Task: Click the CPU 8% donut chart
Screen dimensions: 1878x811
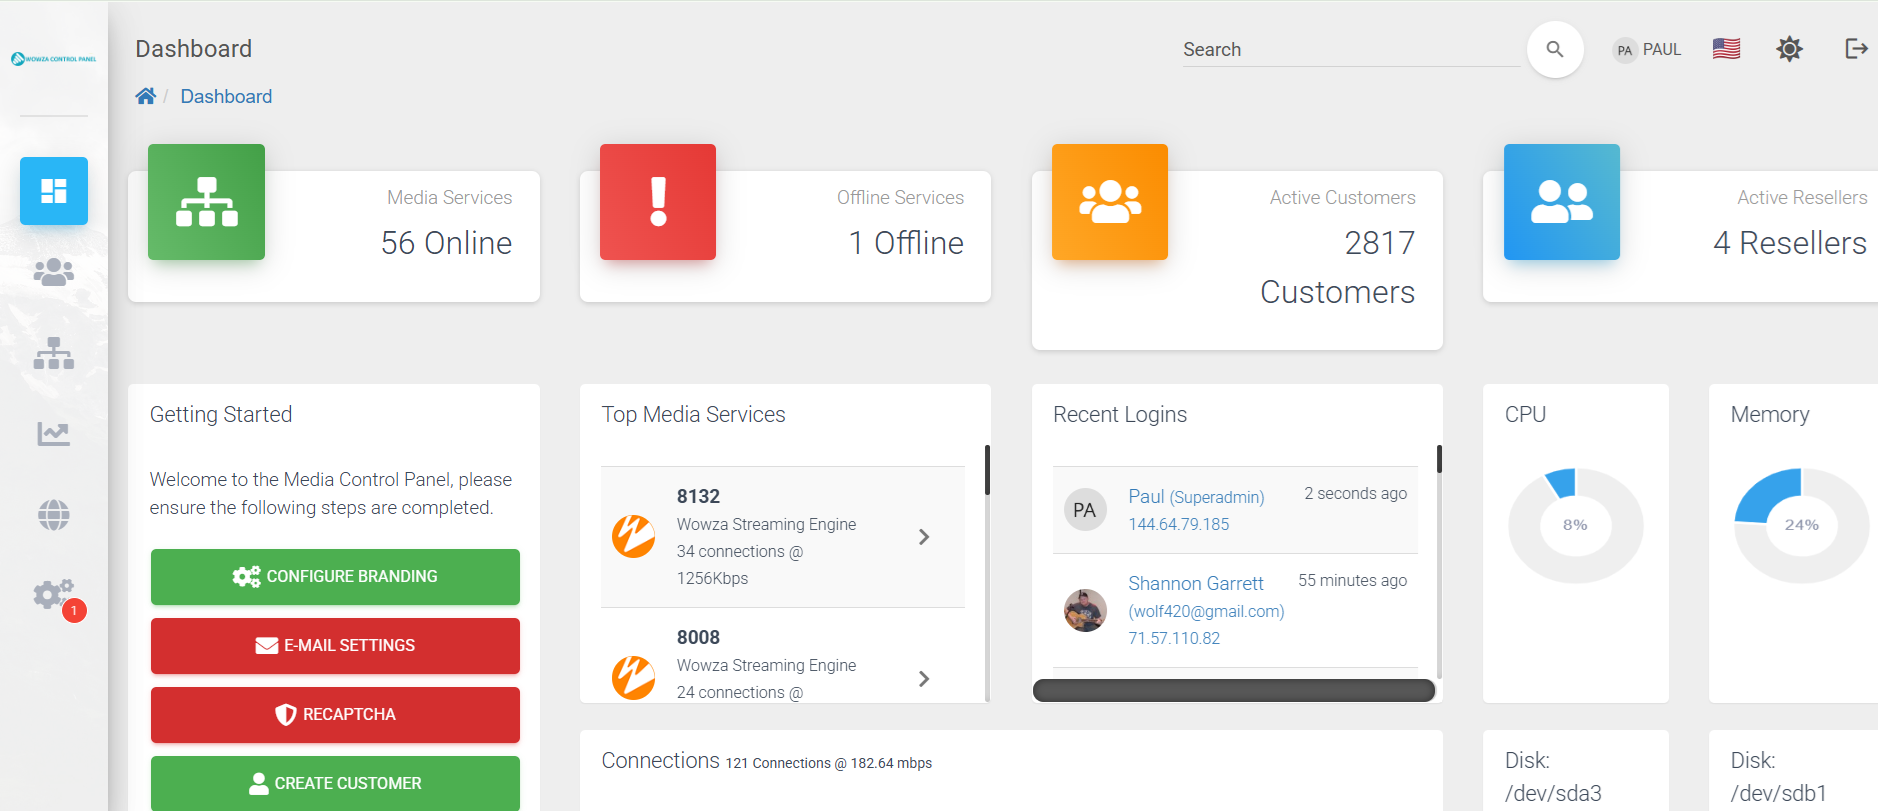Action: point(1576,525)
